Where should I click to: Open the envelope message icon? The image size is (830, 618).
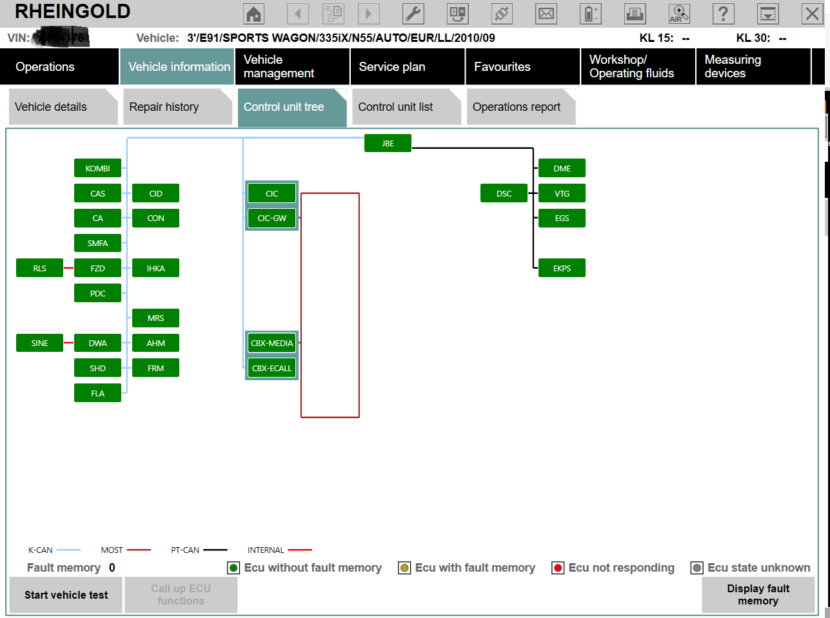coord(546,14)
